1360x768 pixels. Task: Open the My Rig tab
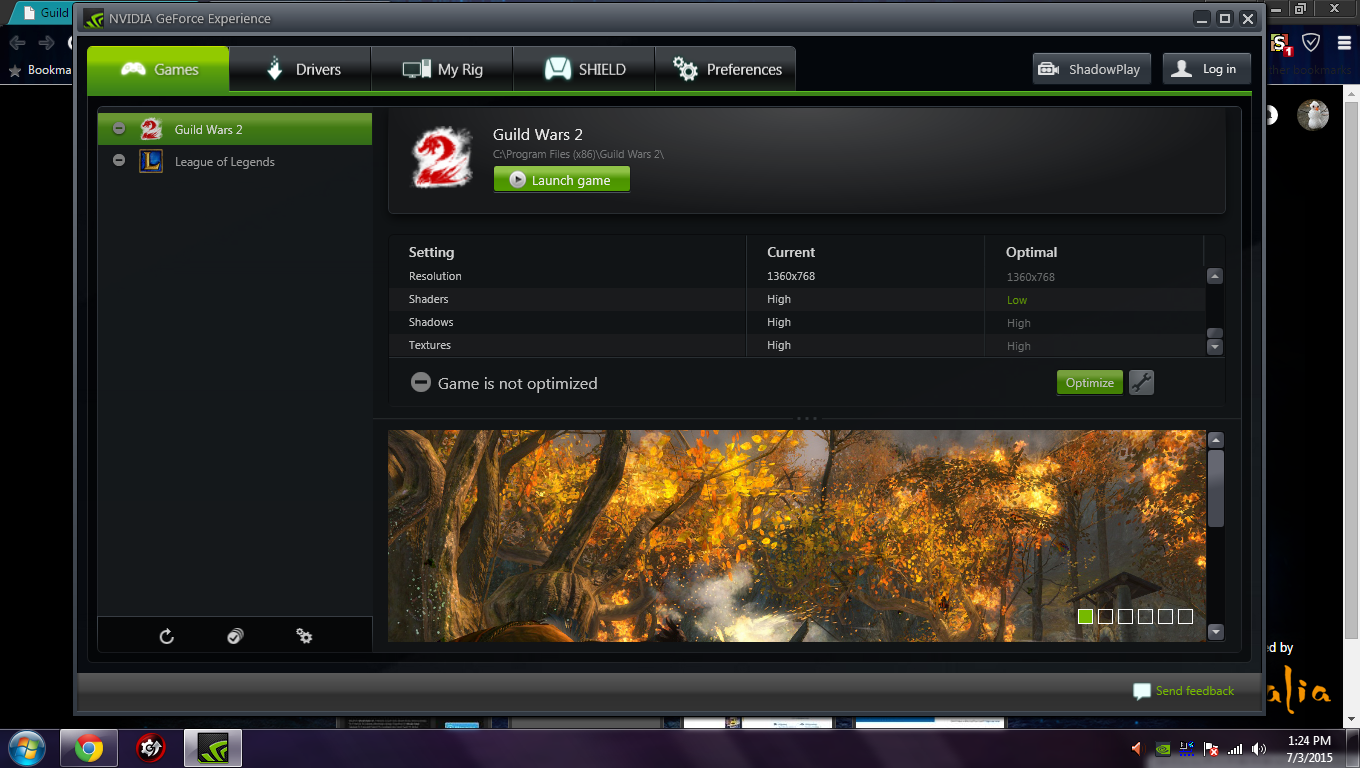(442, 69)
